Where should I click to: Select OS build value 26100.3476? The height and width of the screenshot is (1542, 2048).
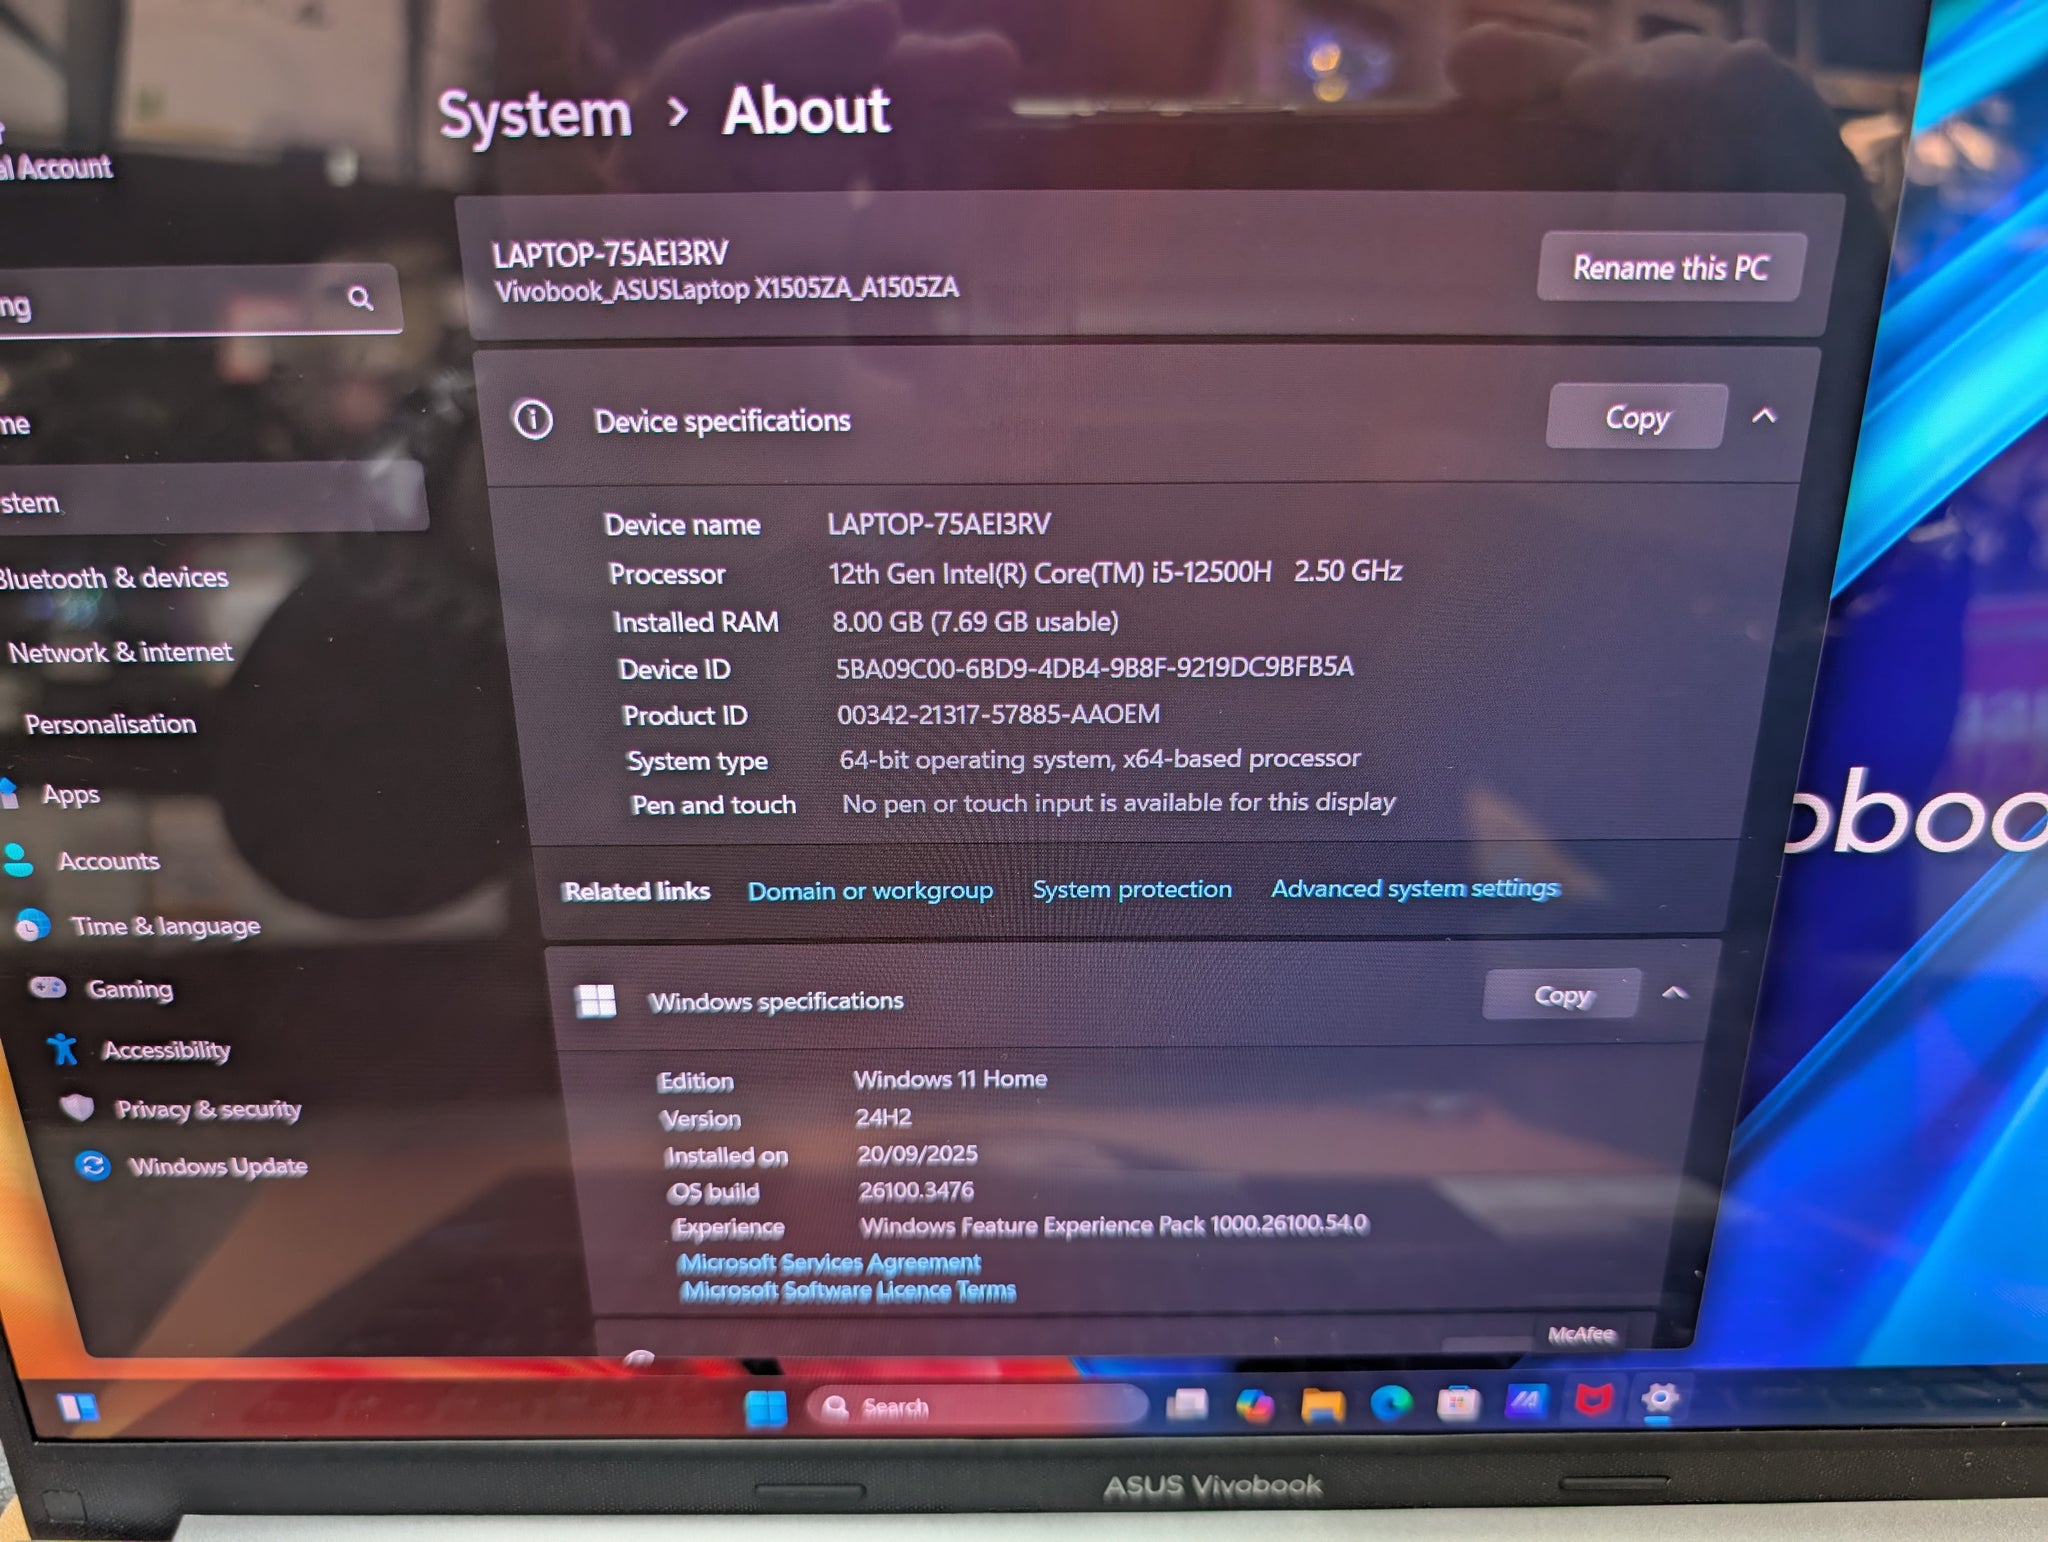[x=916, y=1191]
